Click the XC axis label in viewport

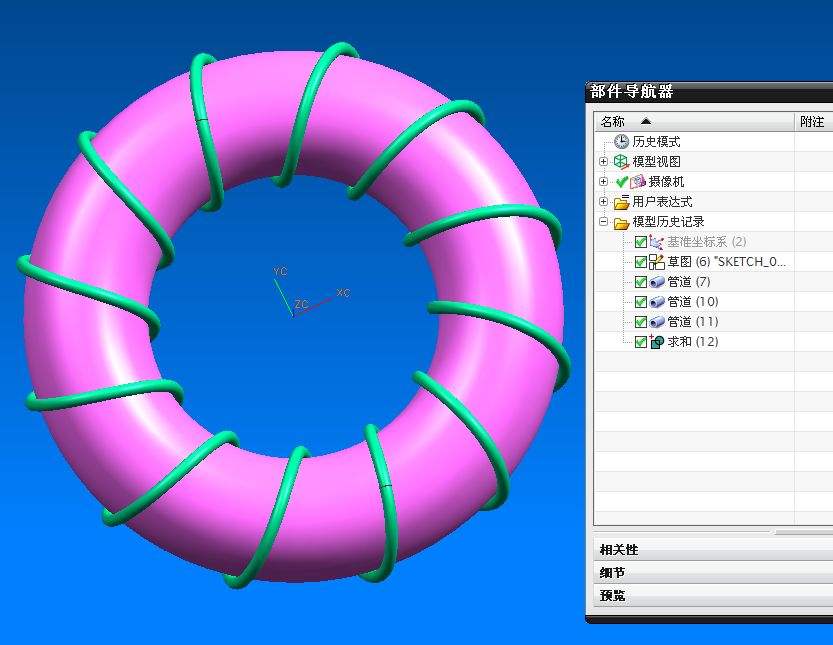343,293
